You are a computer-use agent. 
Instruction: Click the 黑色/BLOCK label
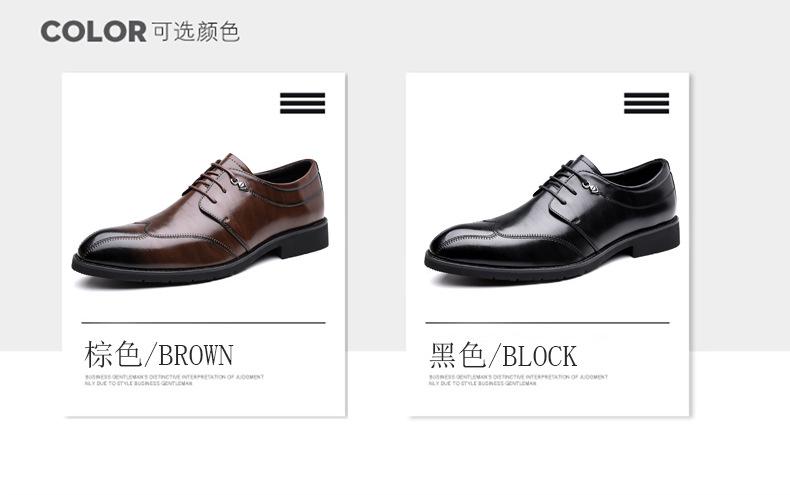point(503,354)
